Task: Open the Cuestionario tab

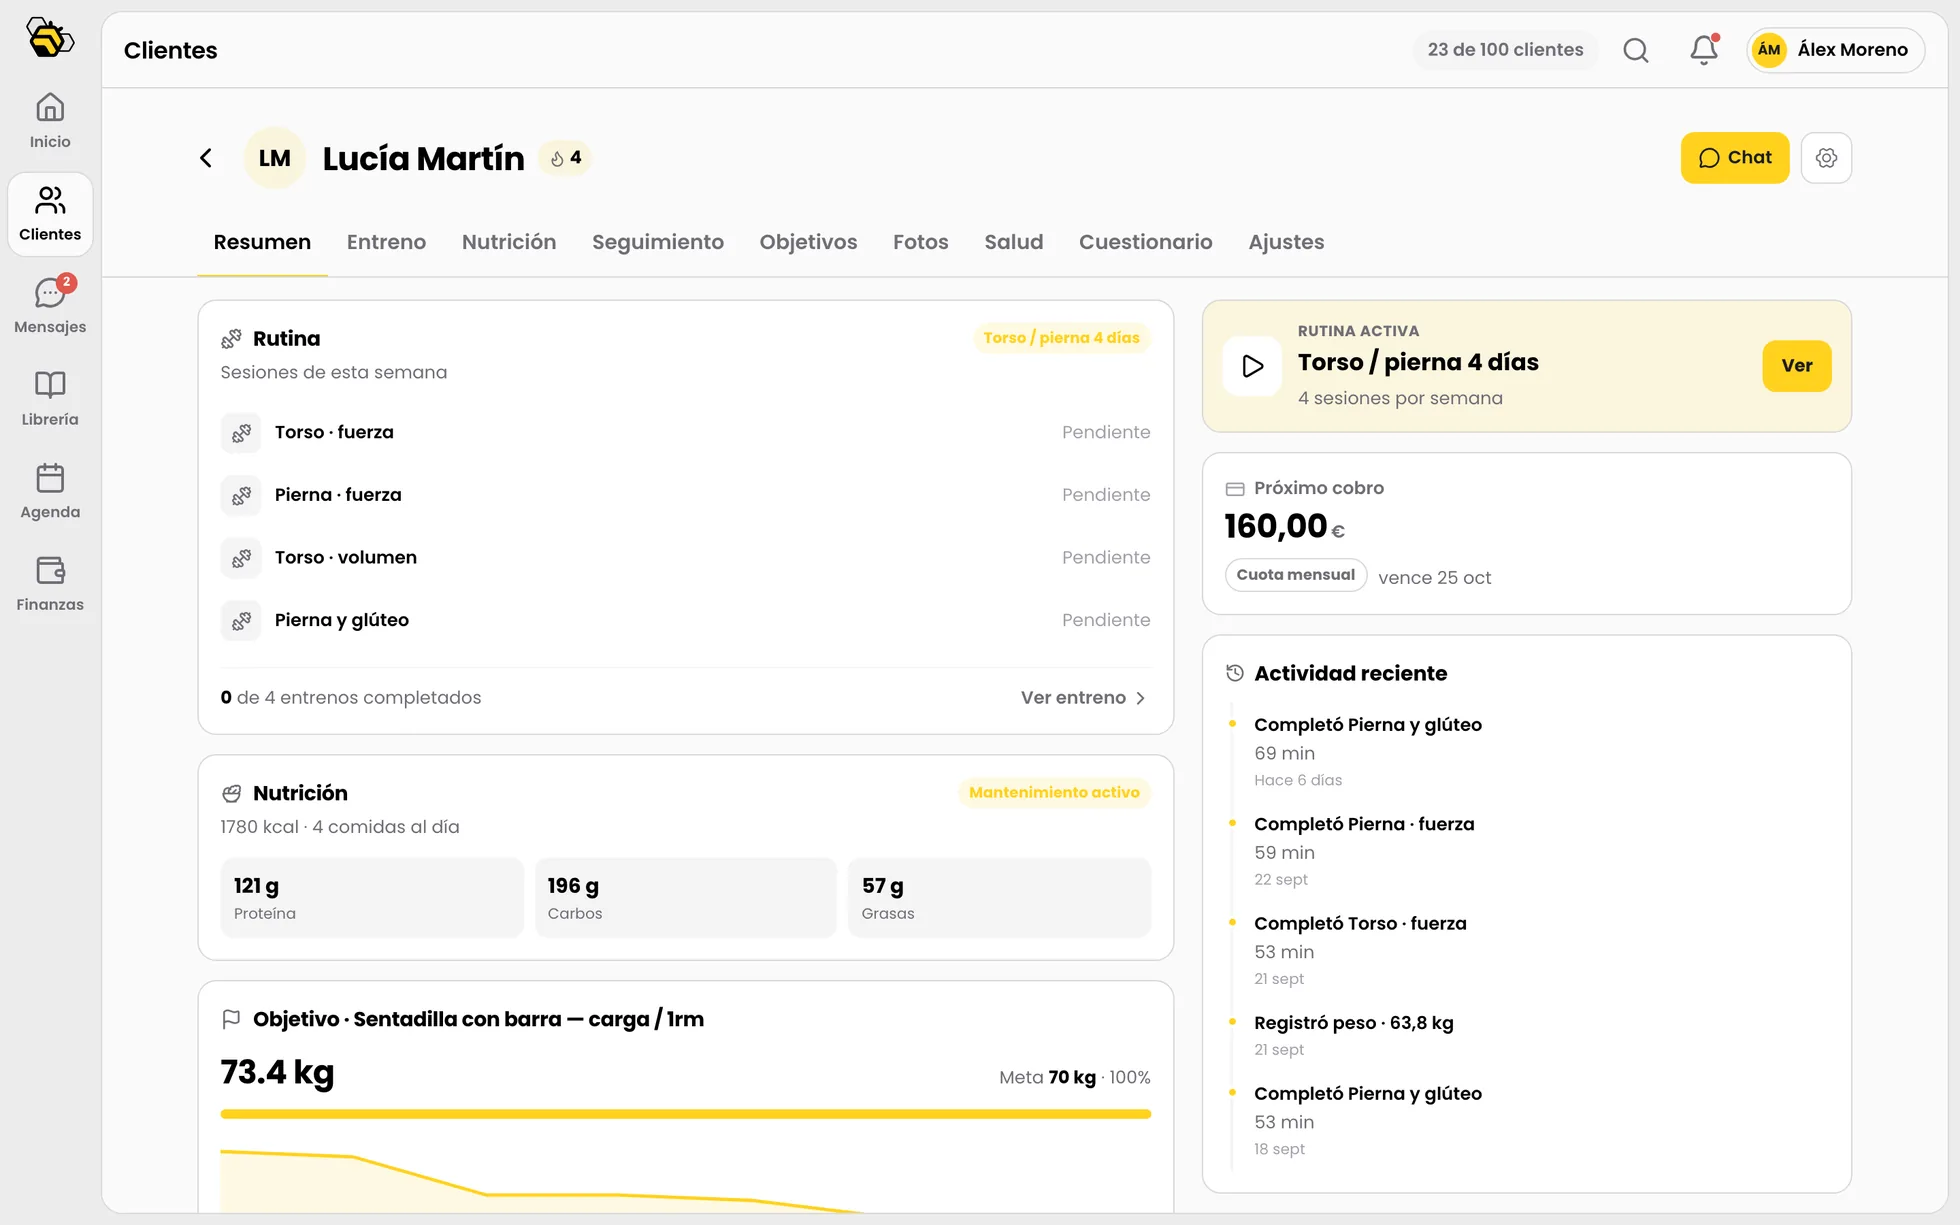Action: point(1146,242)
